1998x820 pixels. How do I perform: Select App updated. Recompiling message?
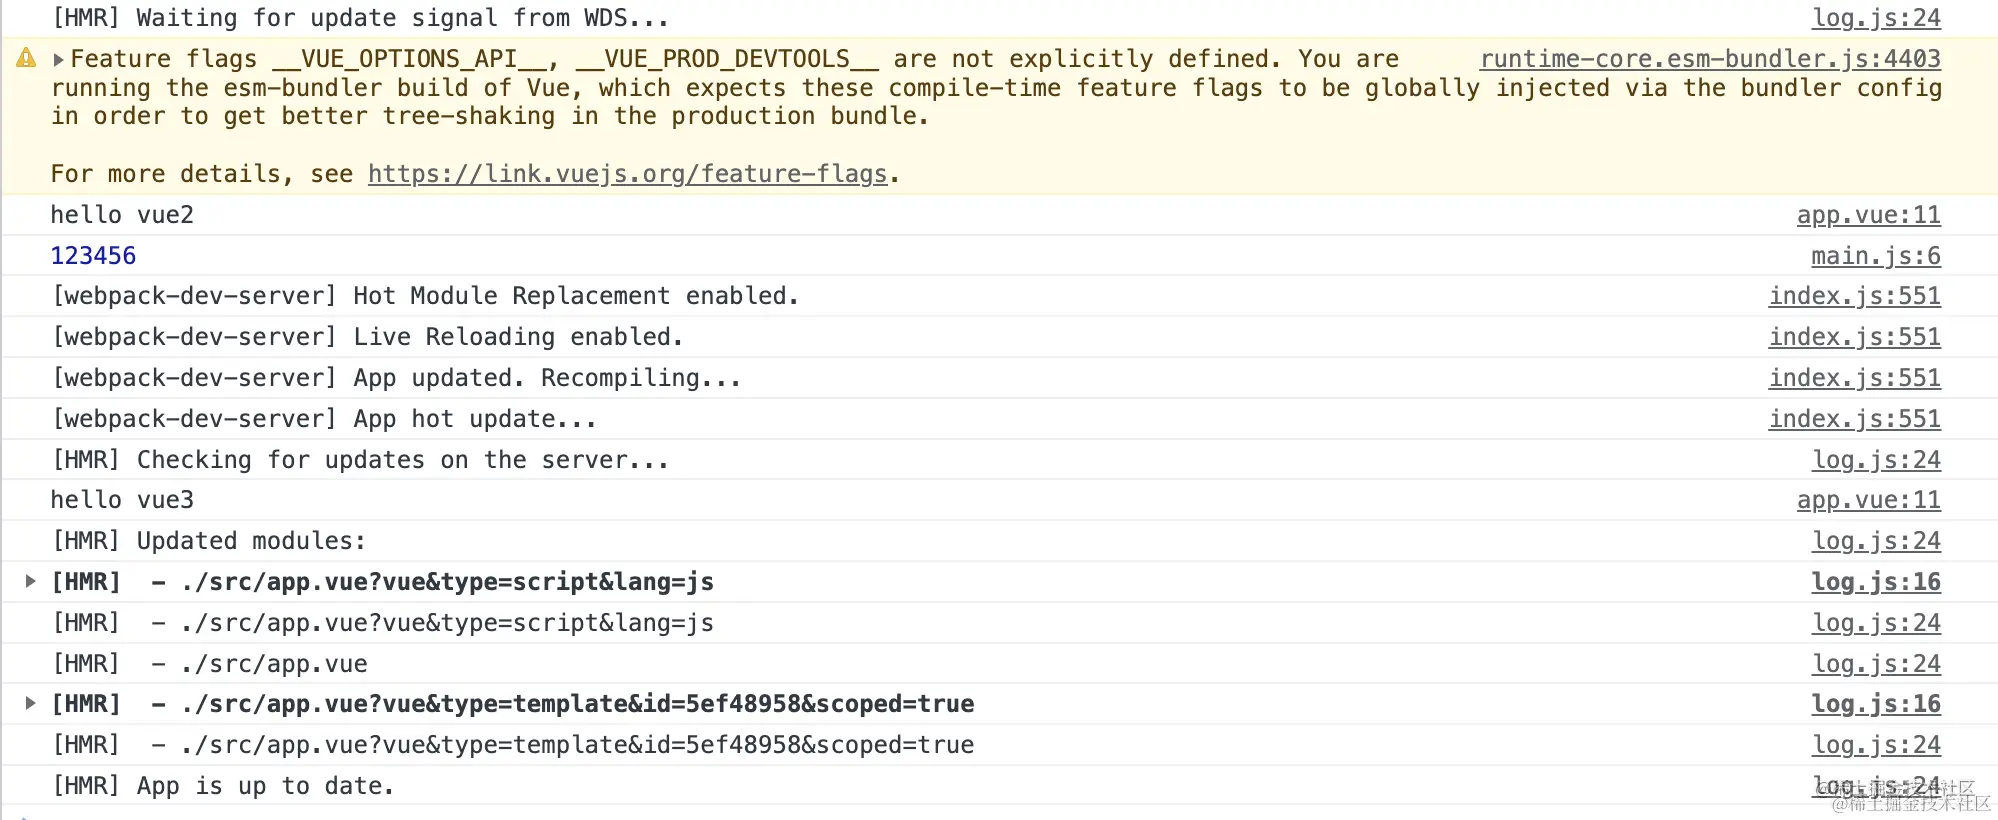tap(397, 378)
